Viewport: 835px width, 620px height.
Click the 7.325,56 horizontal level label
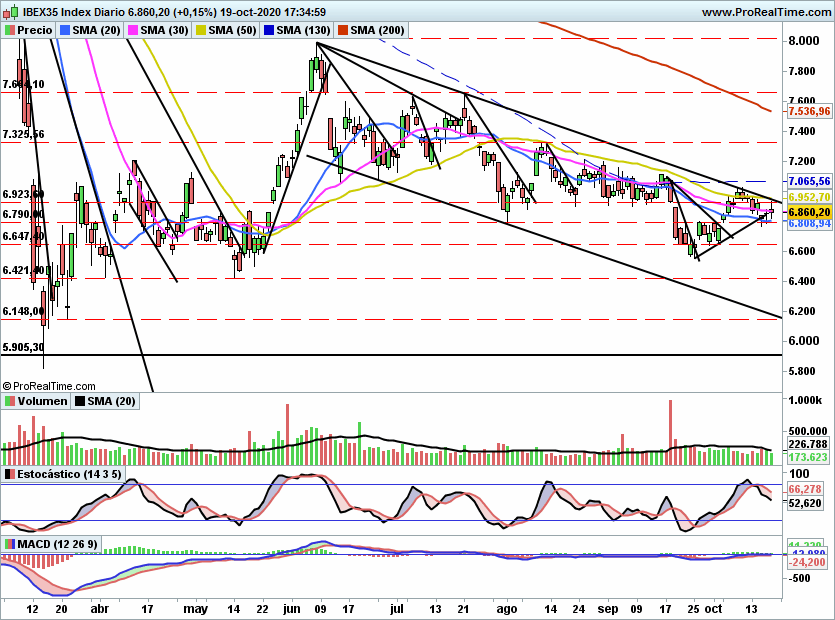(x=23, y=134)
